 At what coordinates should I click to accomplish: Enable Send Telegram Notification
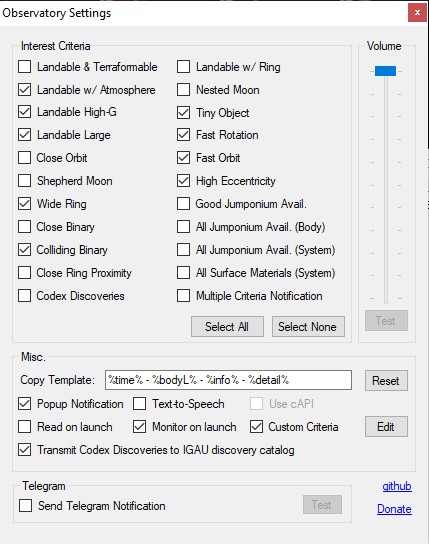pos(26,506)
